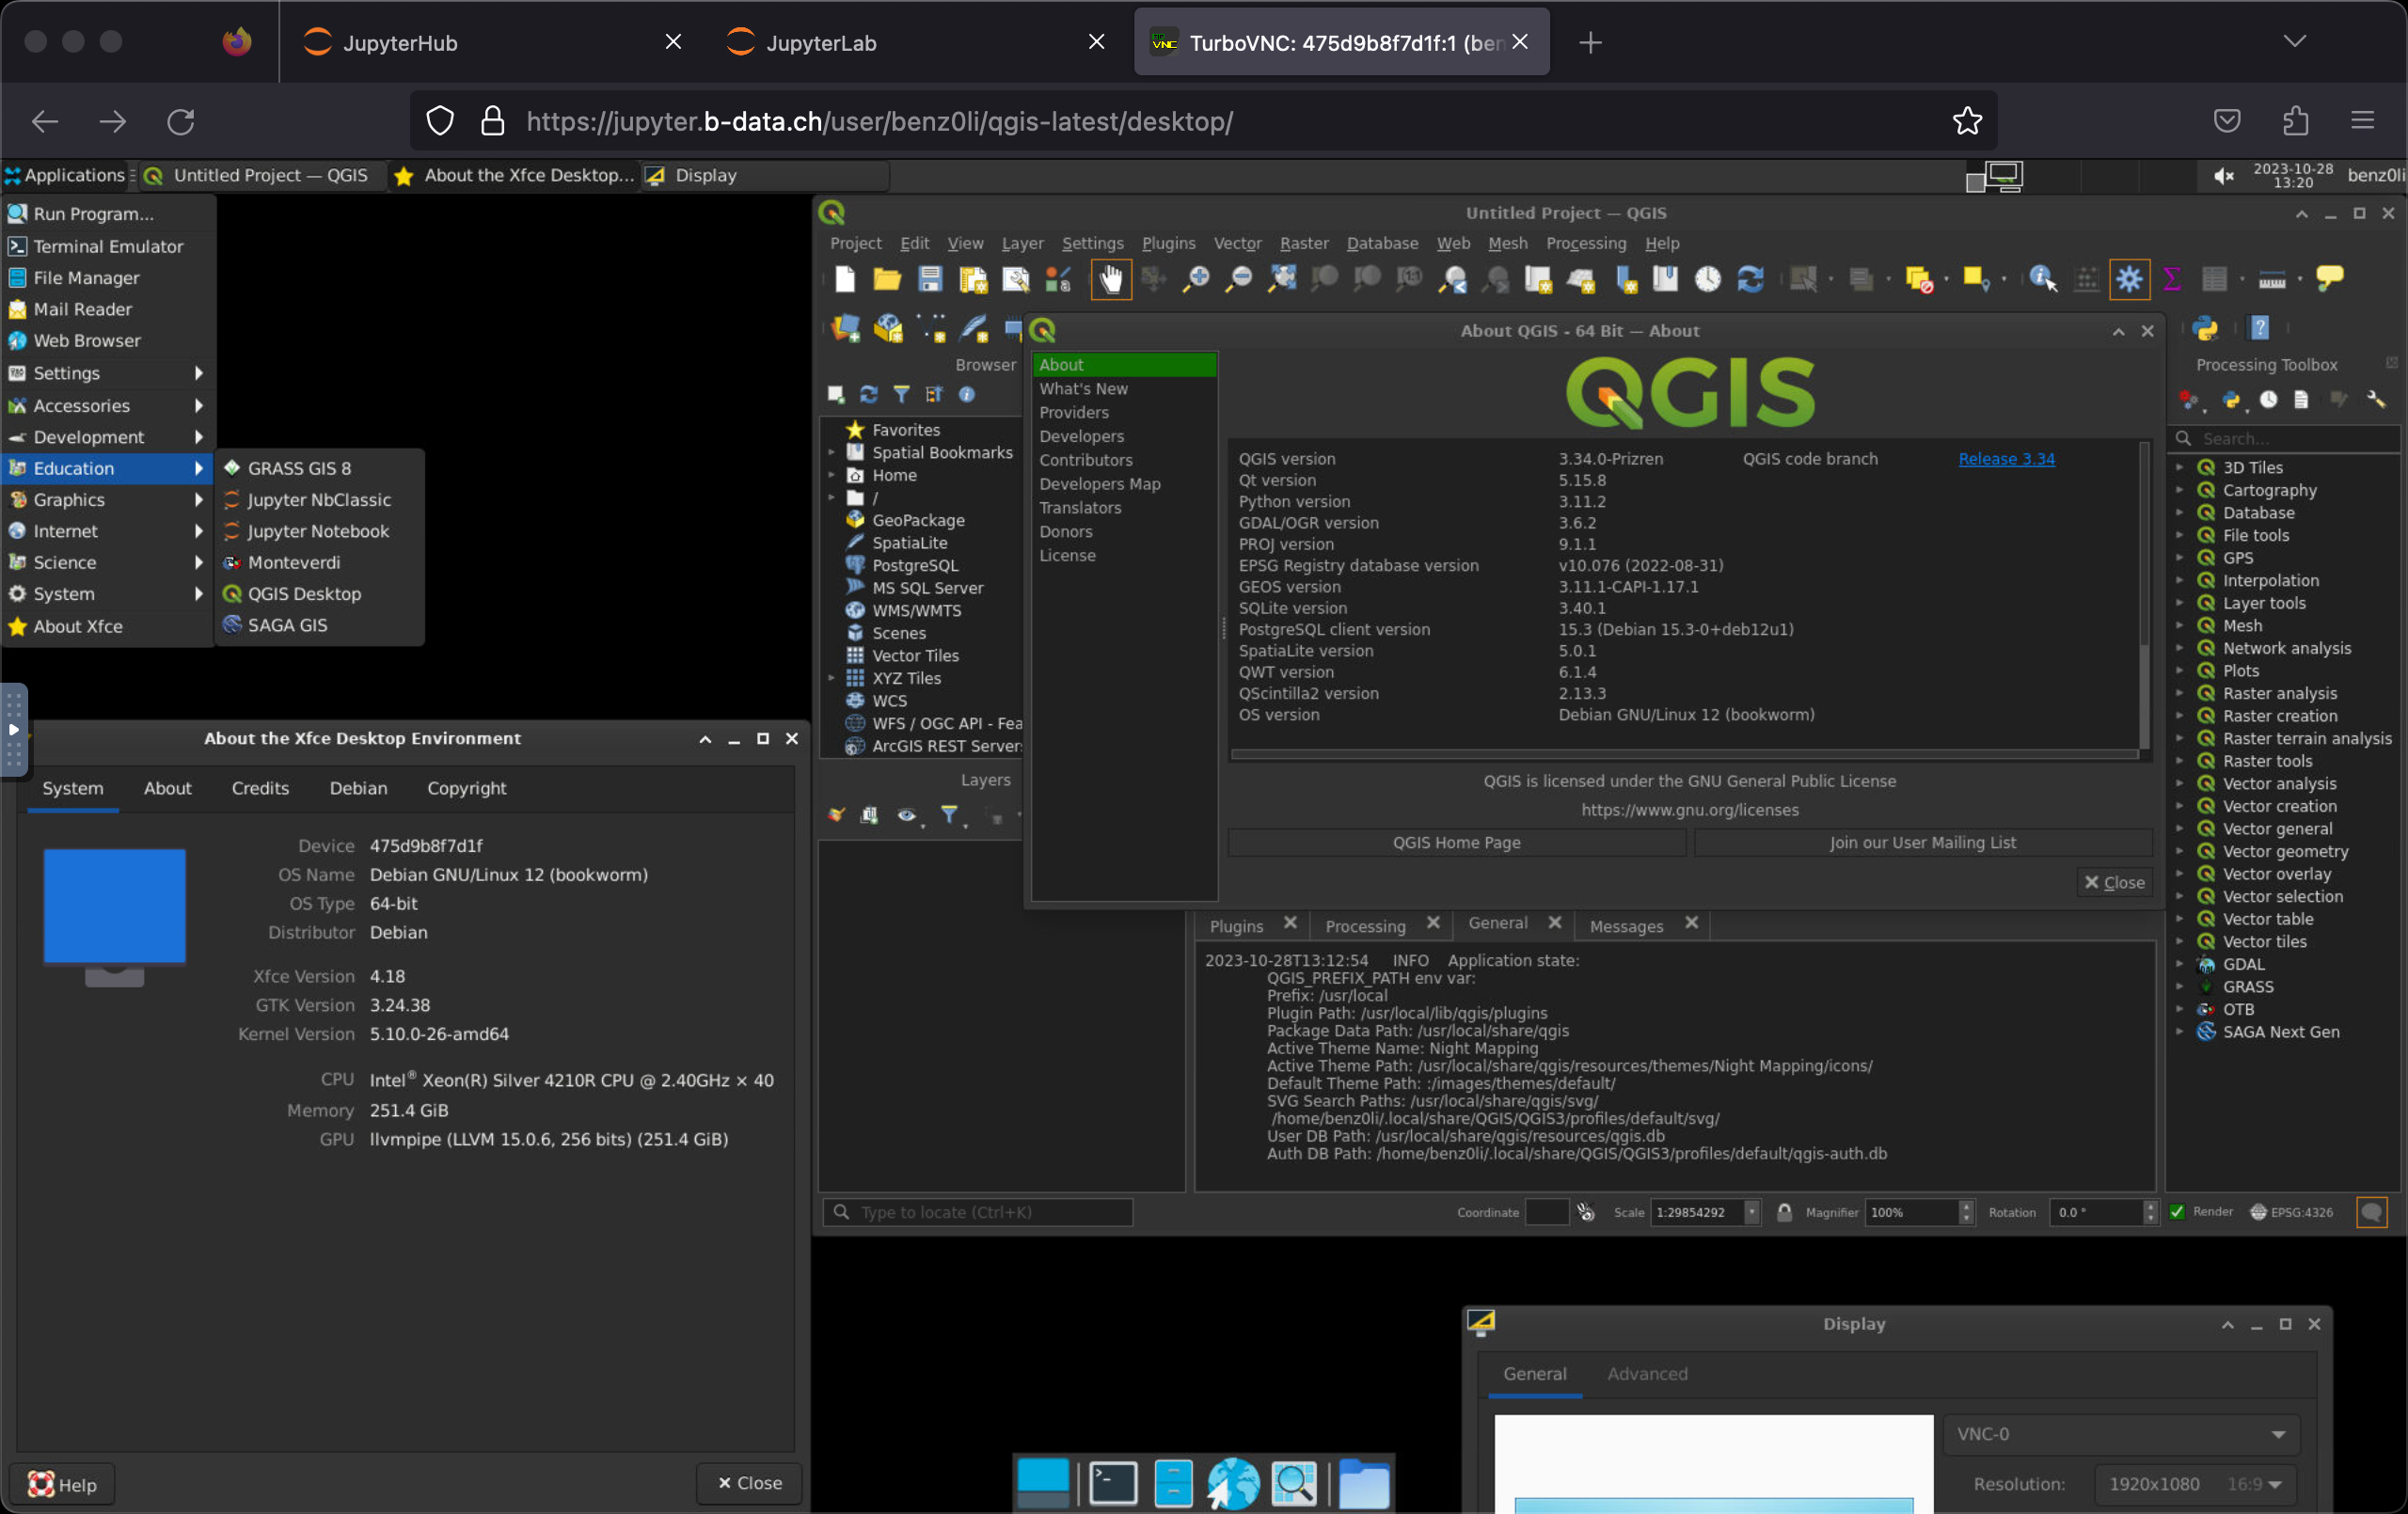Click the Refresh map canvas icon
The width and height of the screenshot is (2408, 1514).
[1750, 279]
